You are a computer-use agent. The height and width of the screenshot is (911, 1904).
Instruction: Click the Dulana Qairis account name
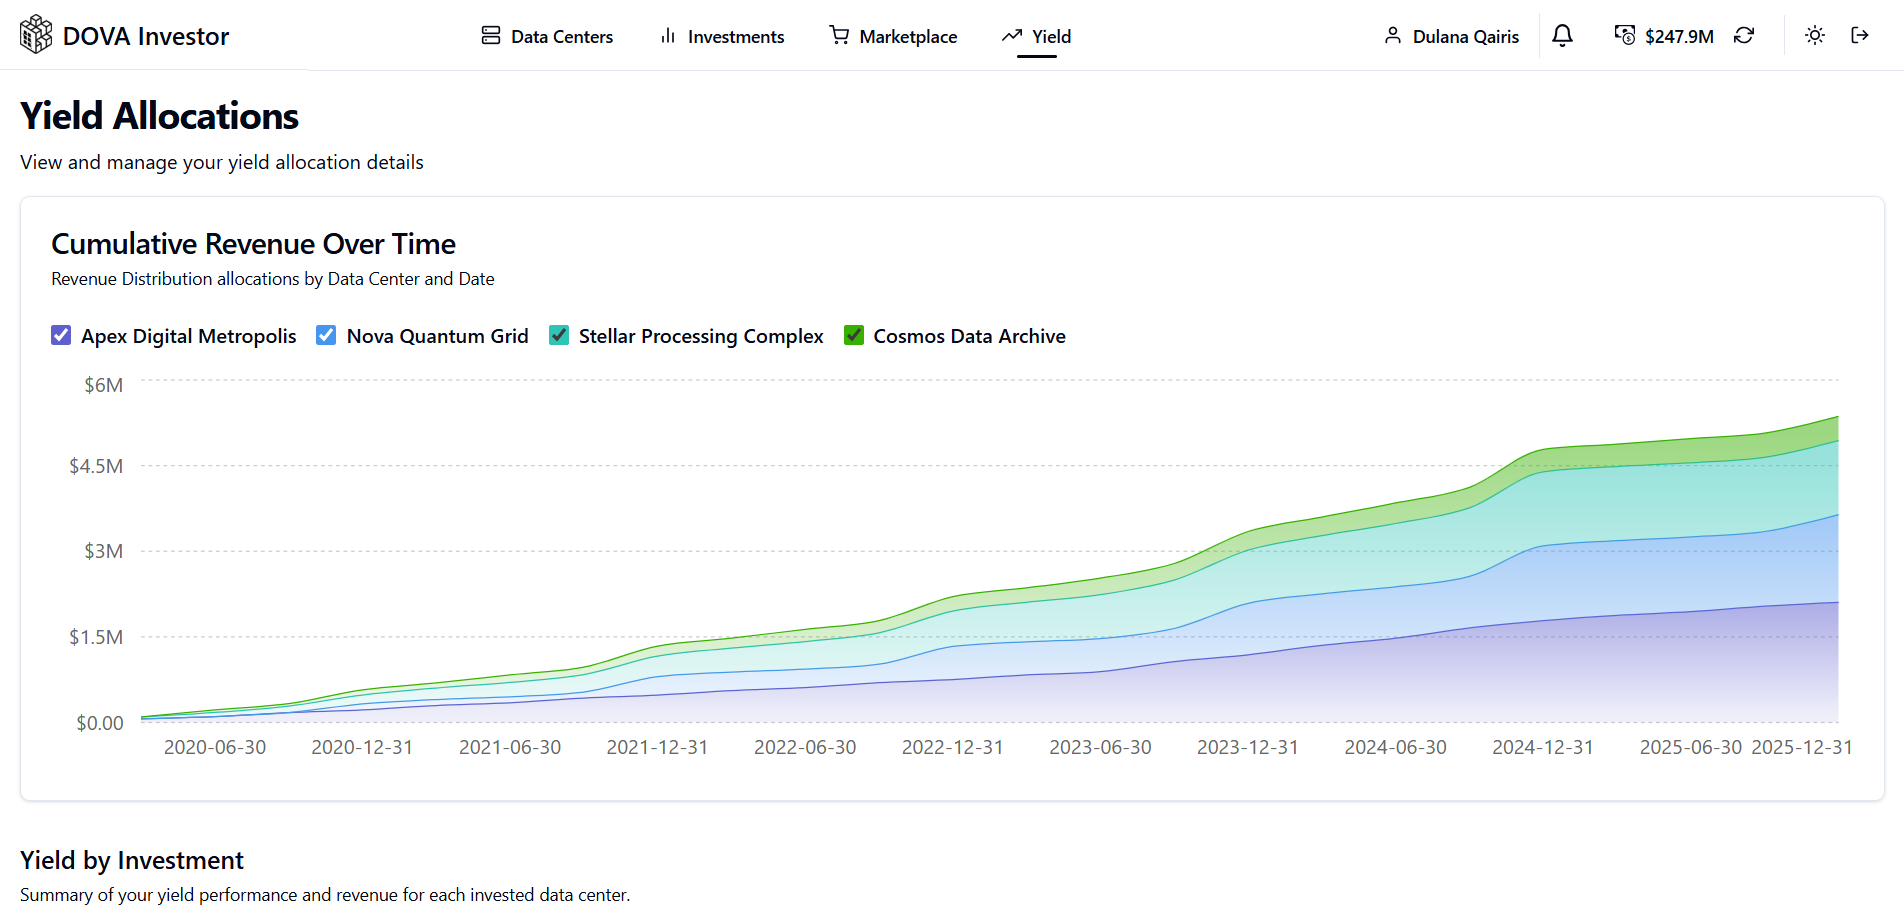[1465, 36]
